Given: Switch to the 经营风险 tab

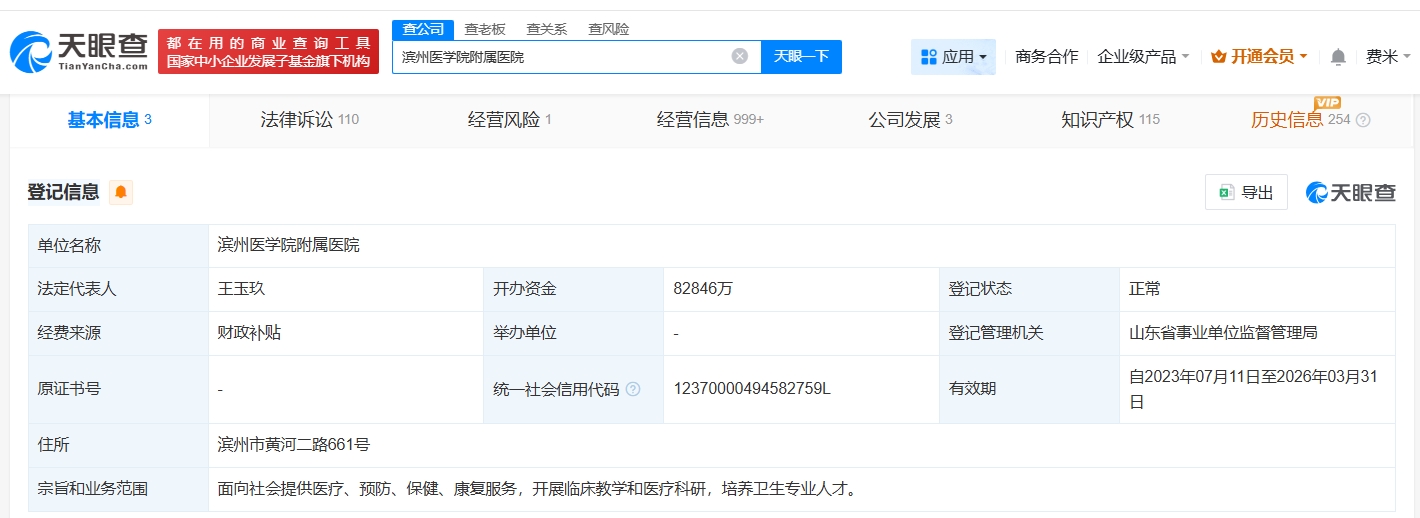Looking at the screenshot, I should click(509, 120).
